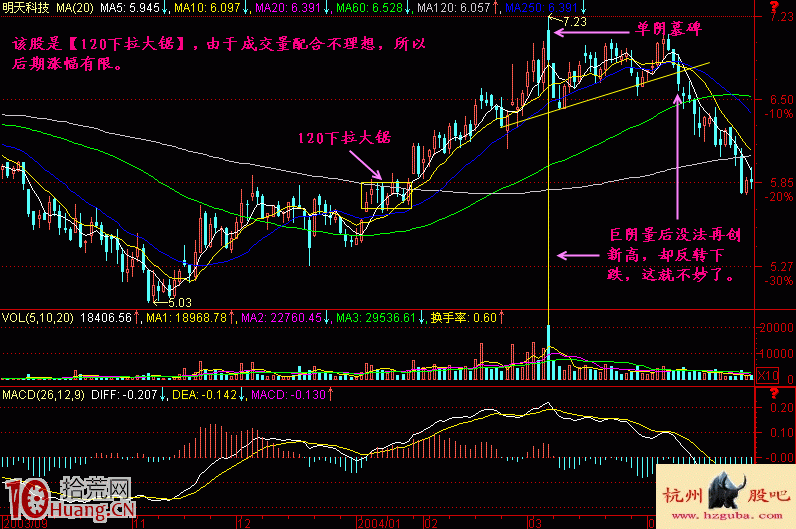
Task: Click the red question mark icon above the price axis
Action: coord(773,6)
